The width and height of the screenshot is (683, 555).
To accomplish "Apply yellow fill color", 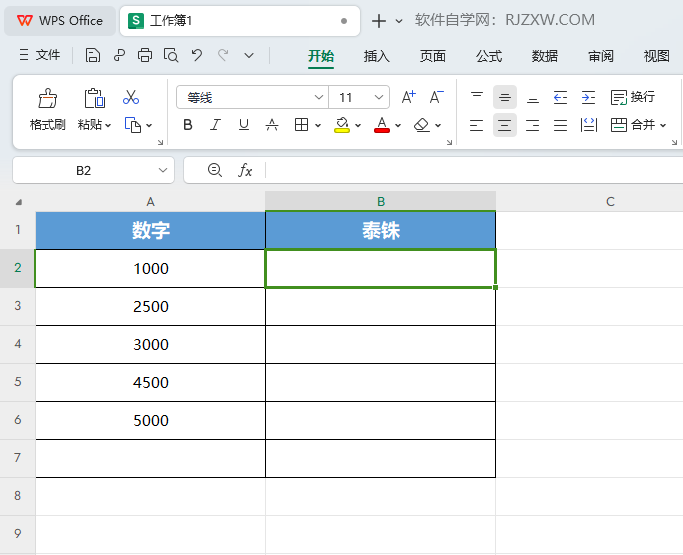I will 342,125.
